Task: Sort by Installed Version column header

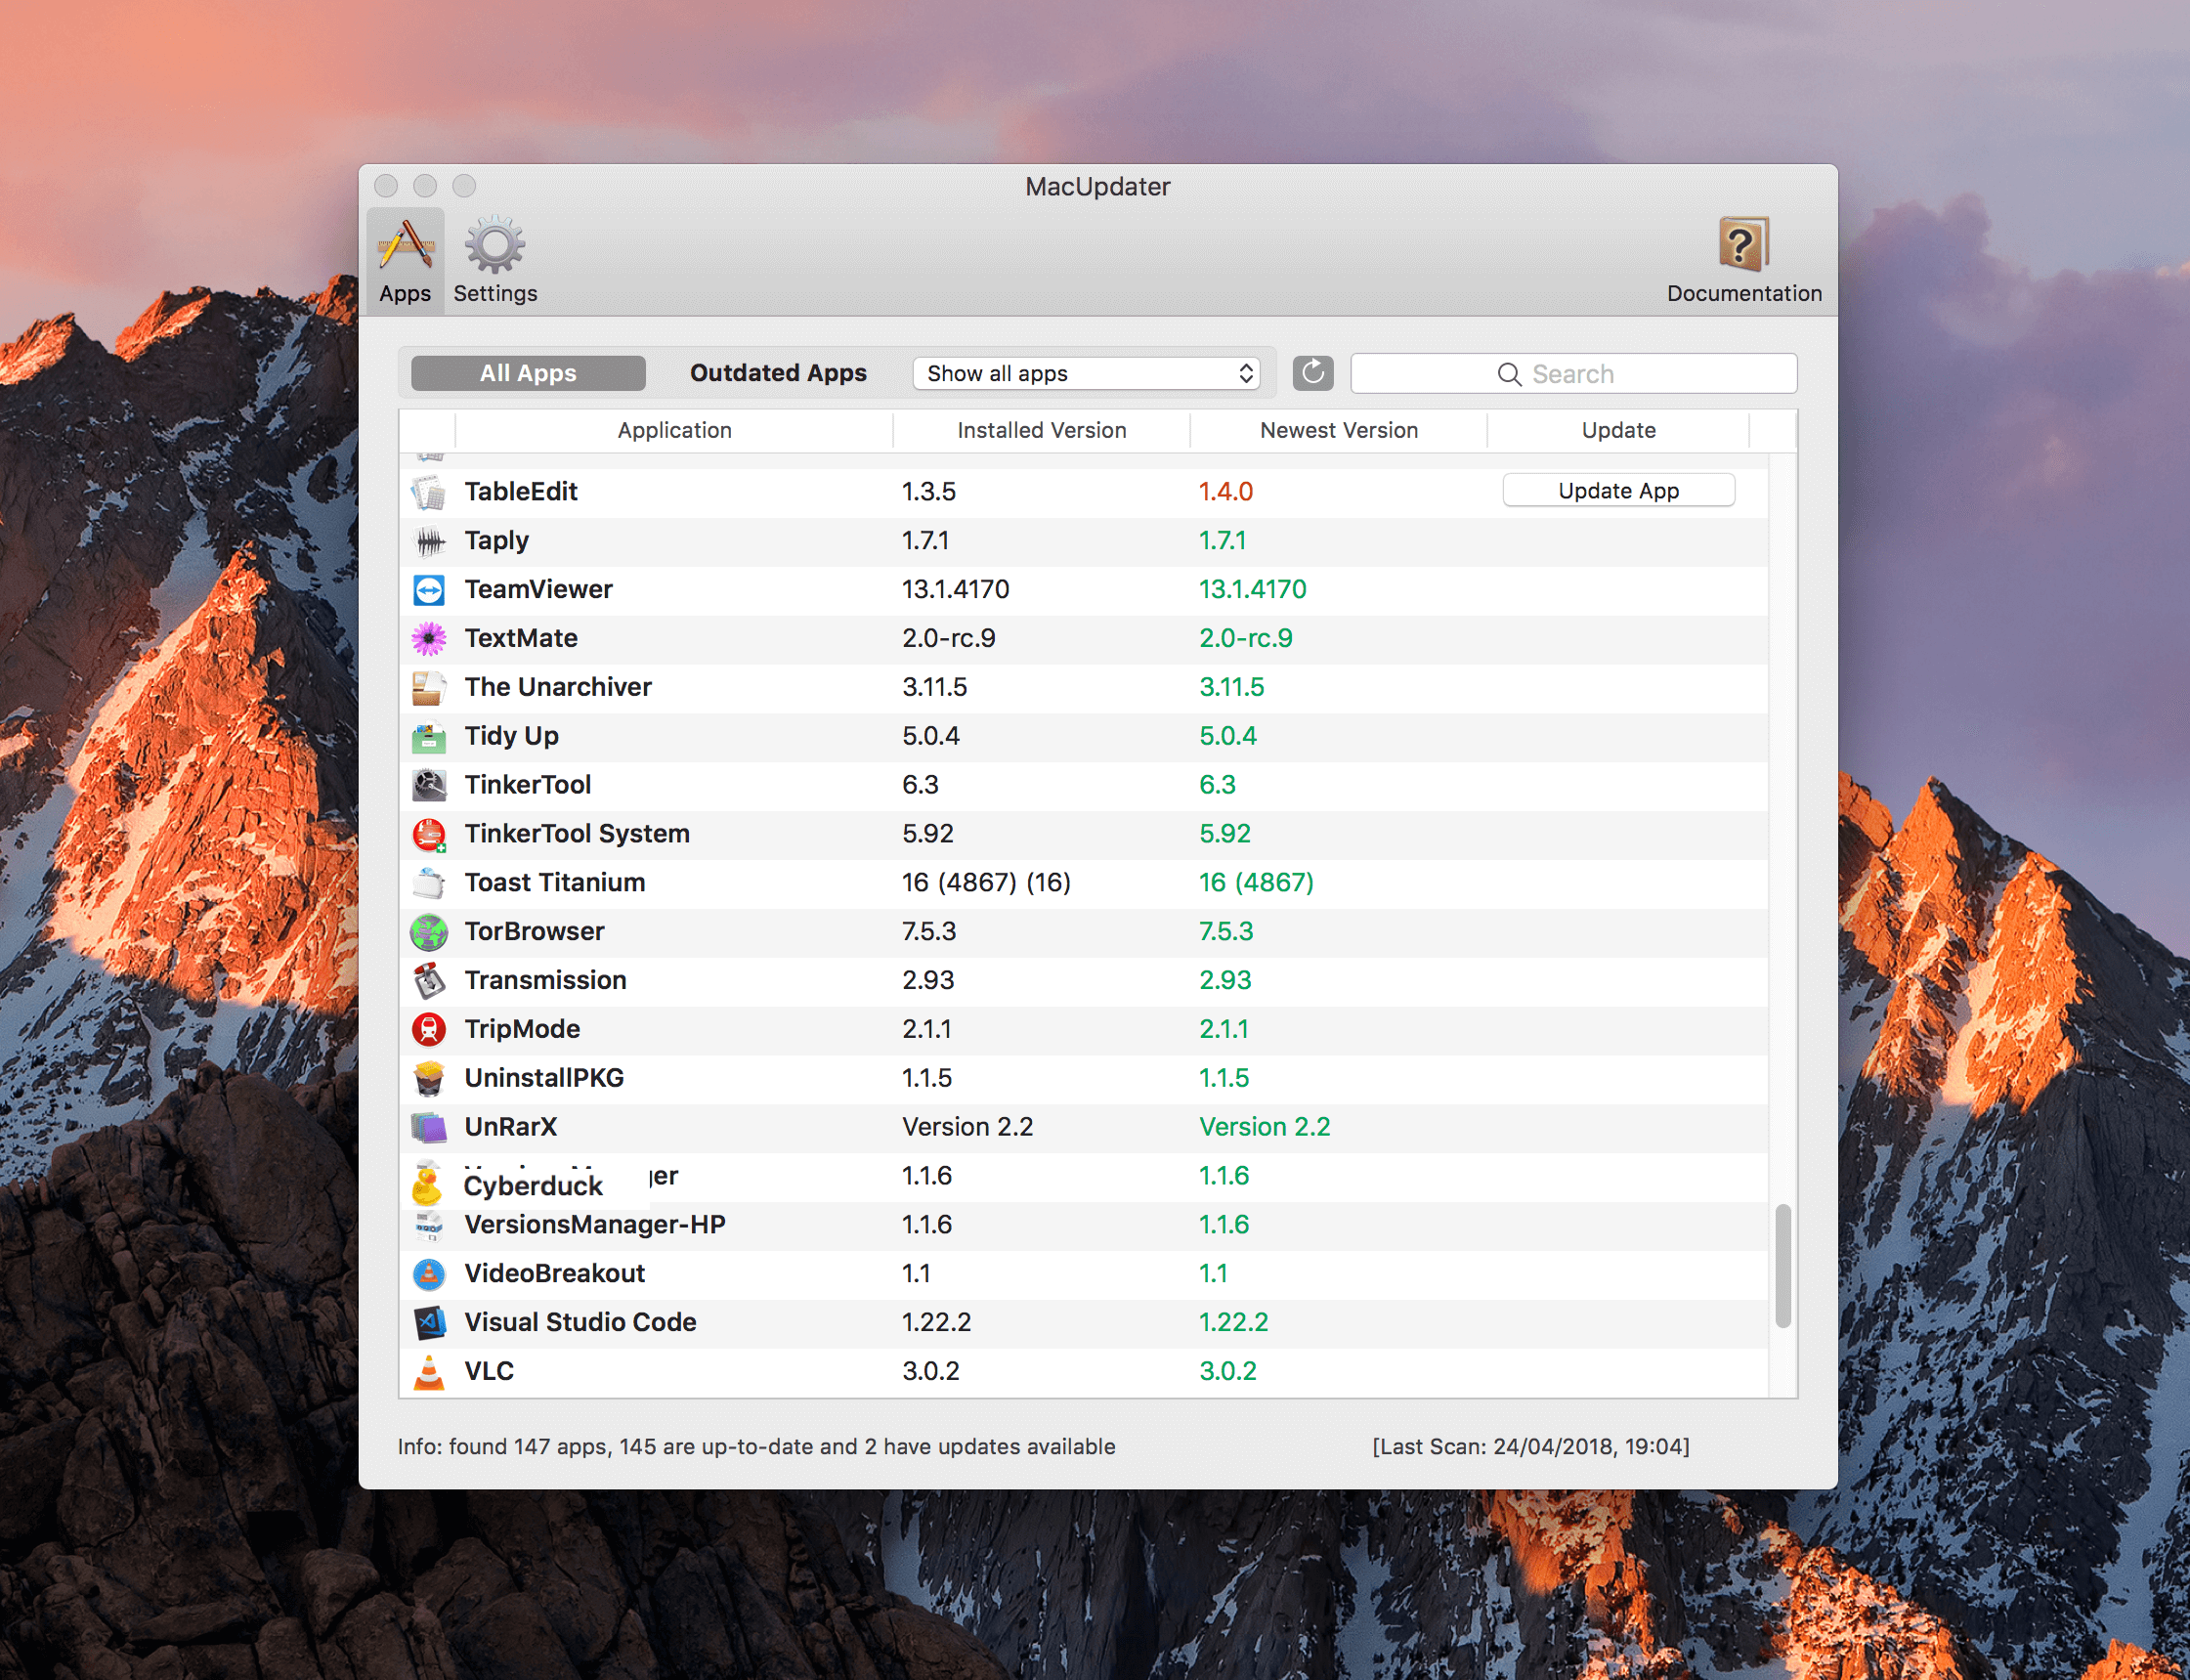Action: tap(1041, 430)
